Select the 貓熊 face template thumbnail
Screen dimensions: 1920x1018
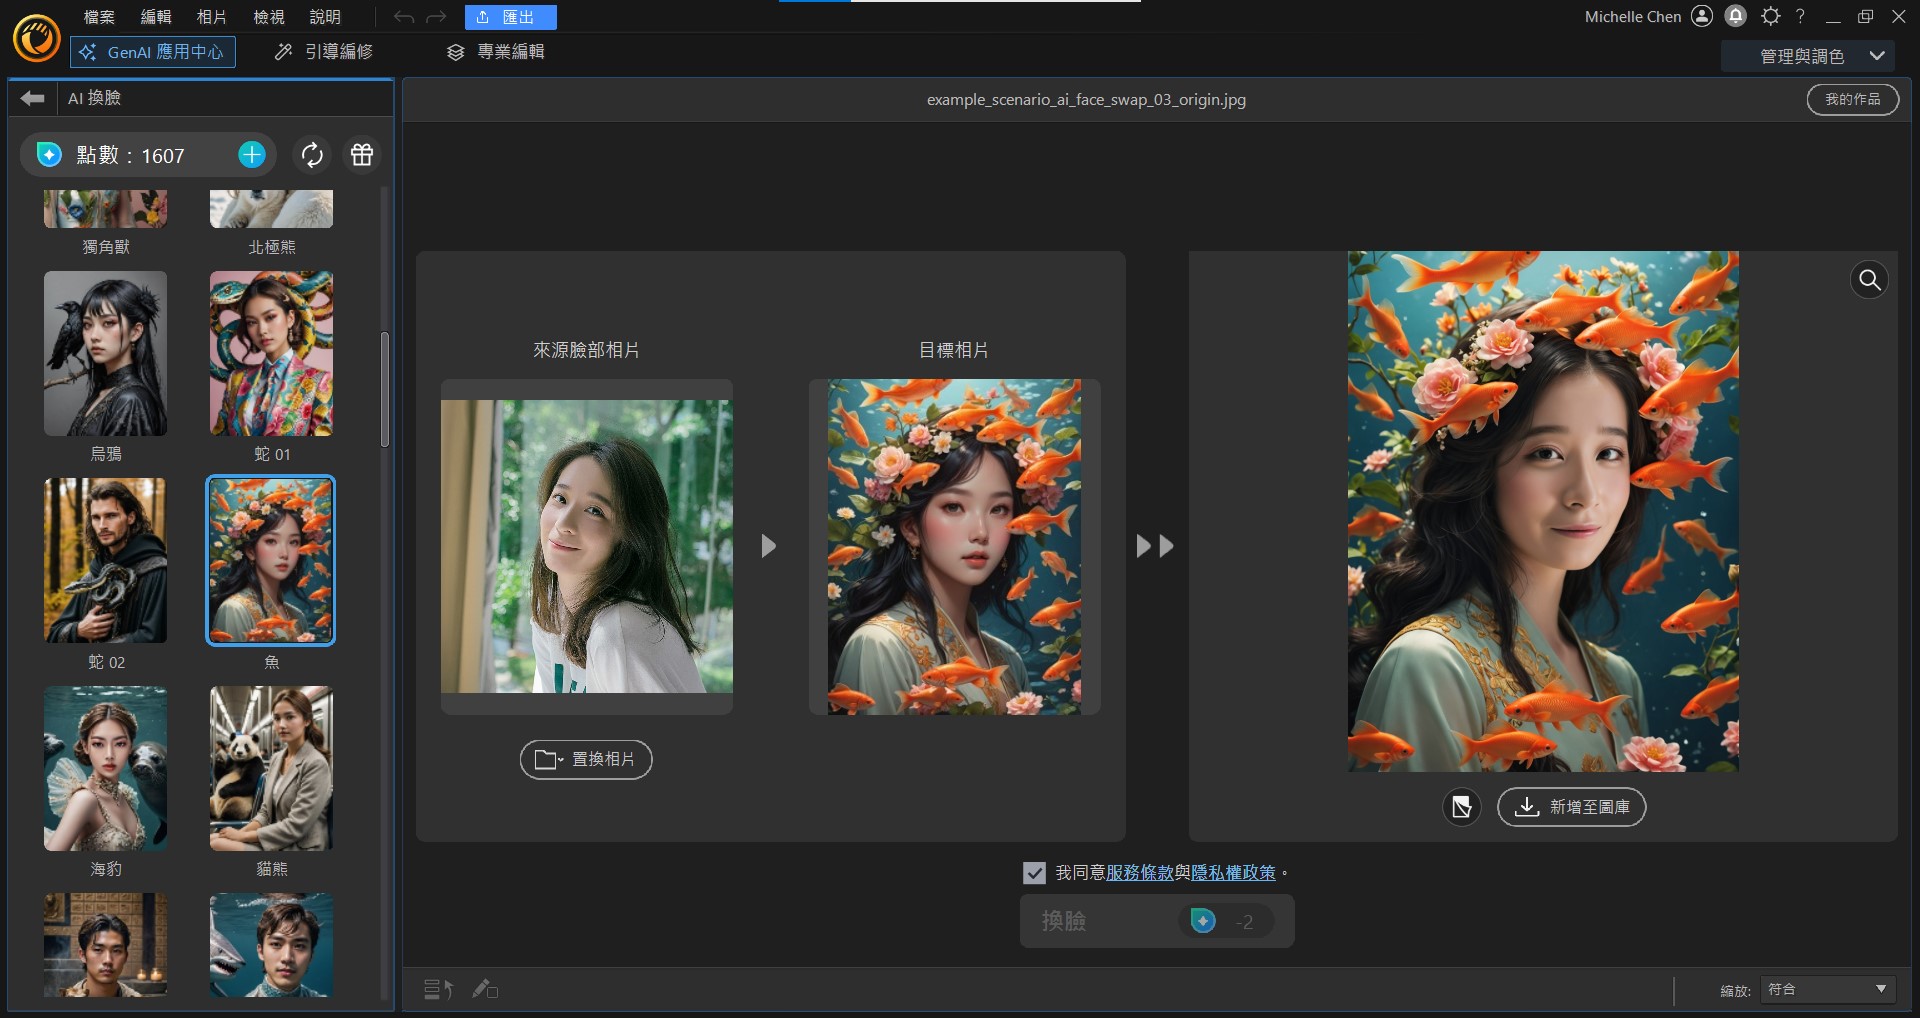(271, 768)
